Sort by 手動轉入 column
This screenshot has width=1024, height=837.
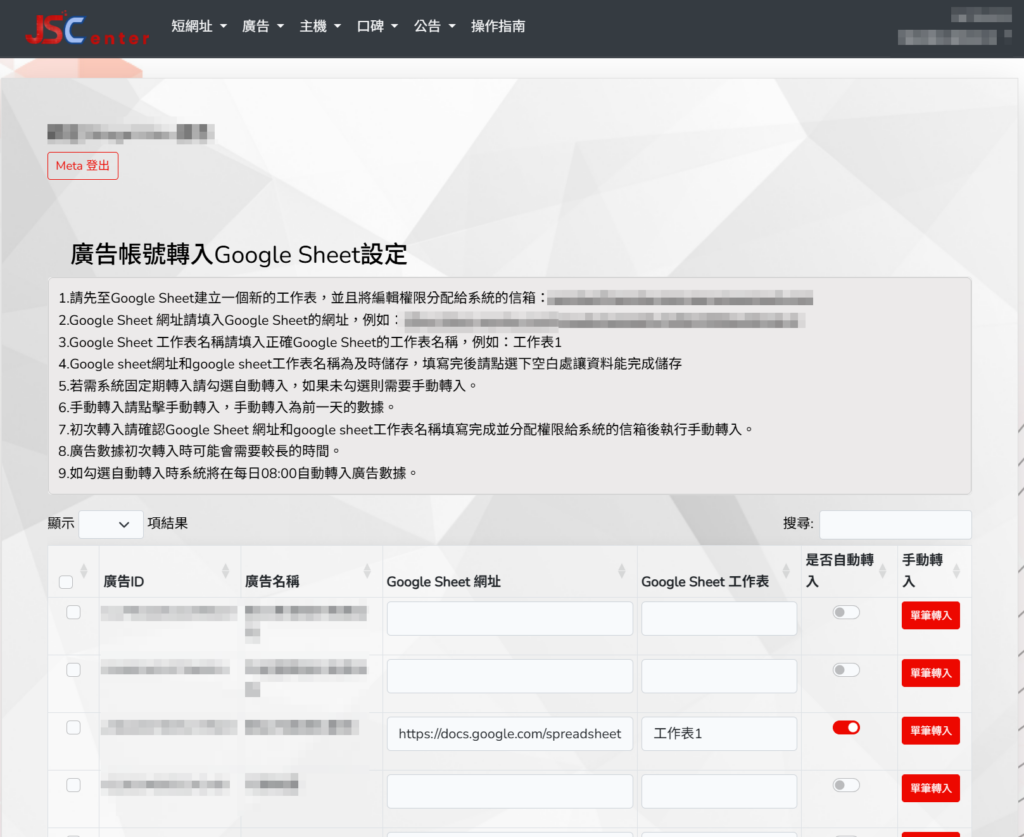957,571
